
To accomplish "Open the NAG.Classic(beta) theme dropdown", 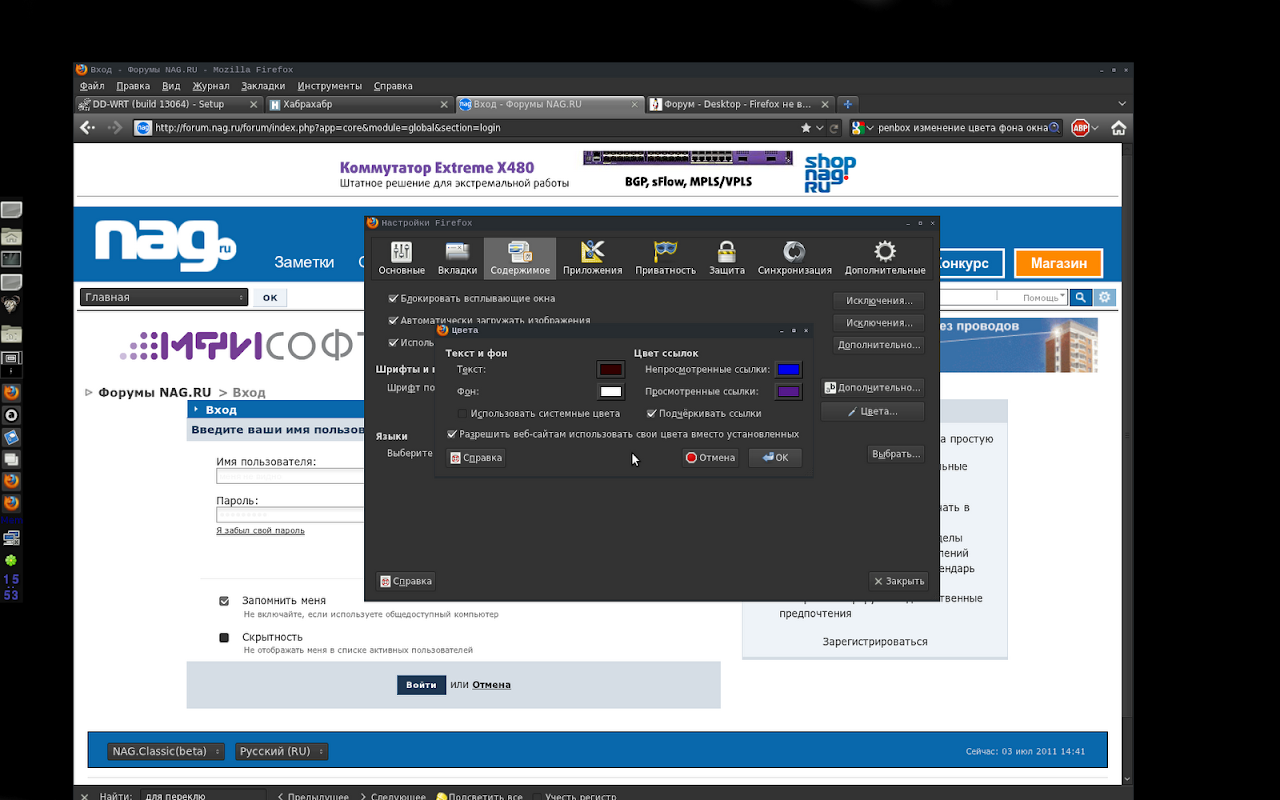I will pyautogui.click(x=165, y=752).
